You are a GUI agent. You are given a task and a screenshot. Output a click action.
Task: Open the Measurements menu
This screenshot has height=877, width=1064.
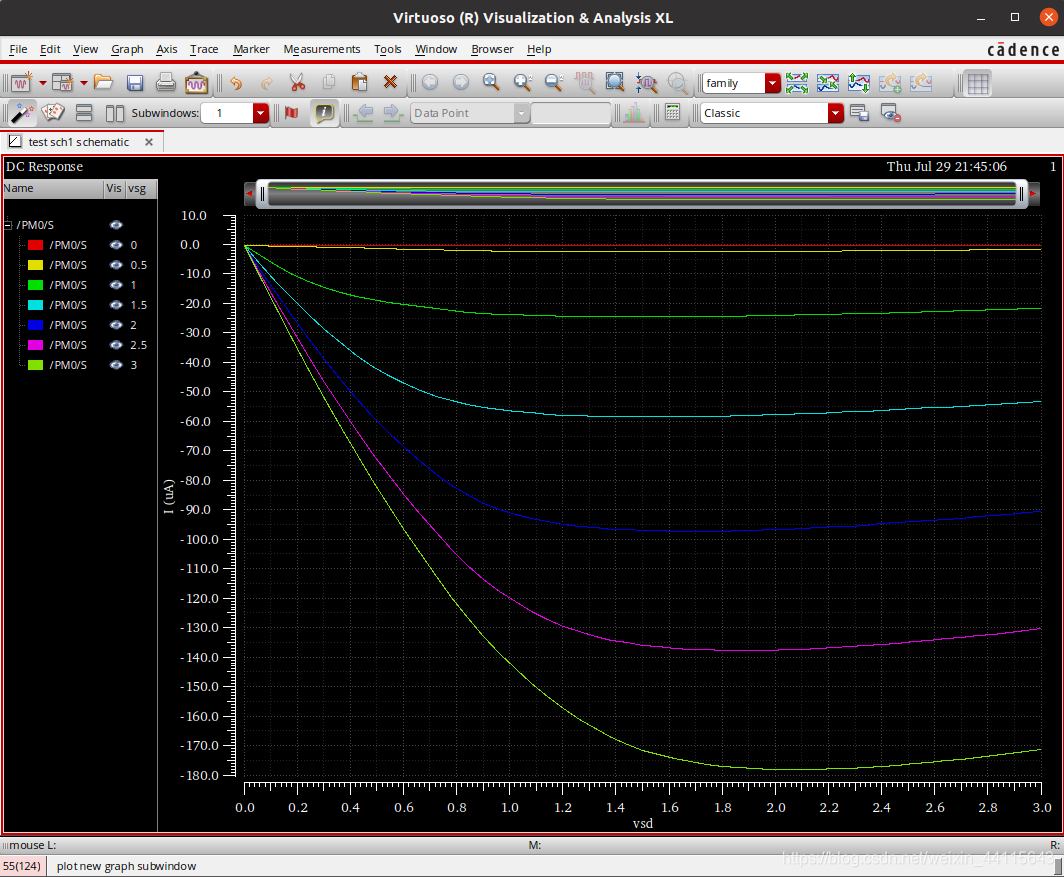click(x=321, y=49)
